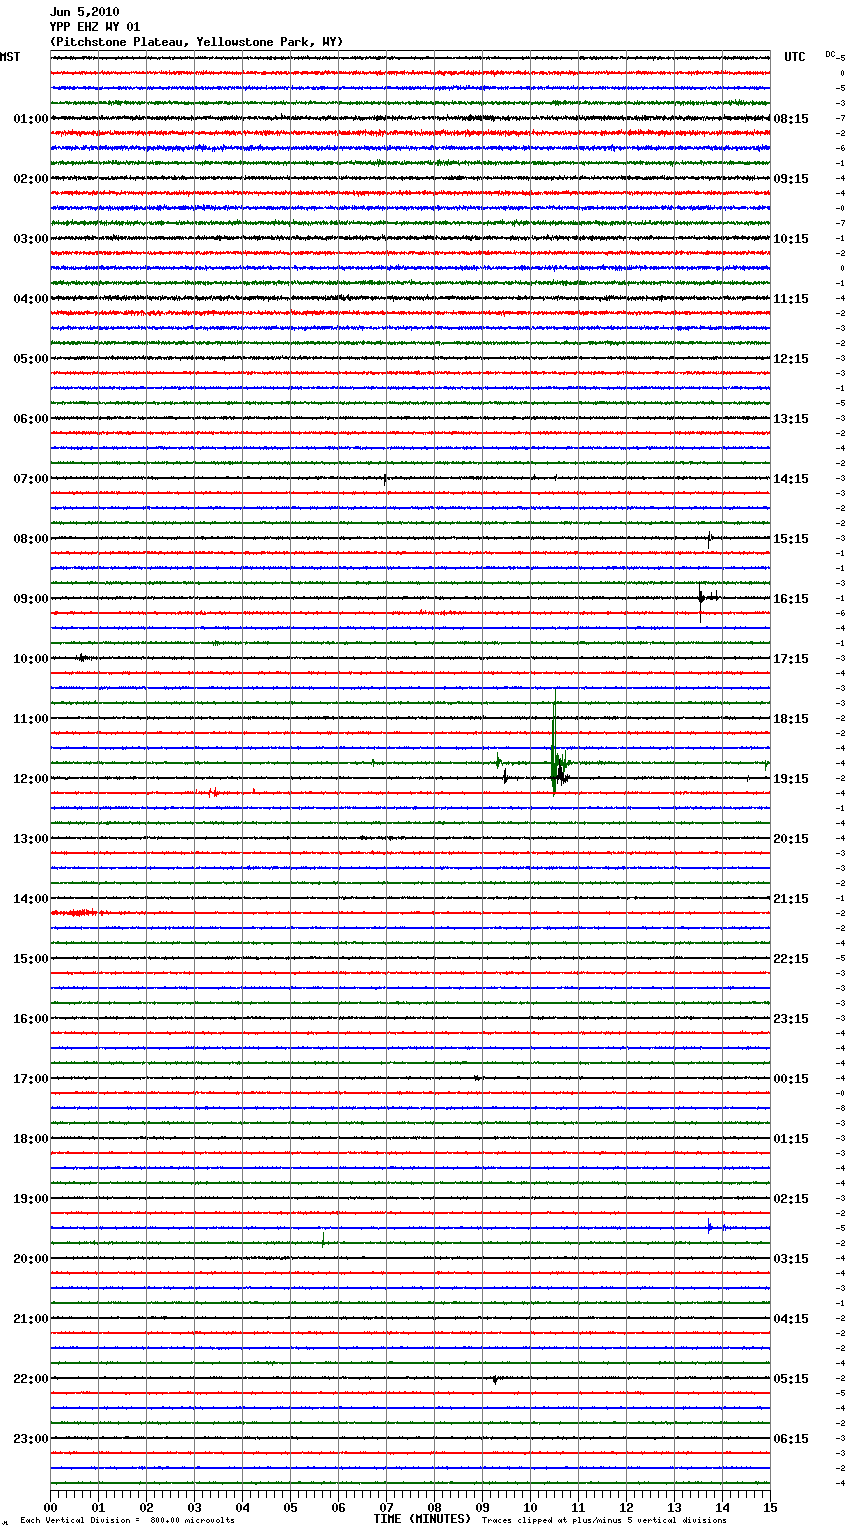Click the "15" minute label on bottom axis
This screenshot has height=1534, width=850.
[x=770, y=1508]
